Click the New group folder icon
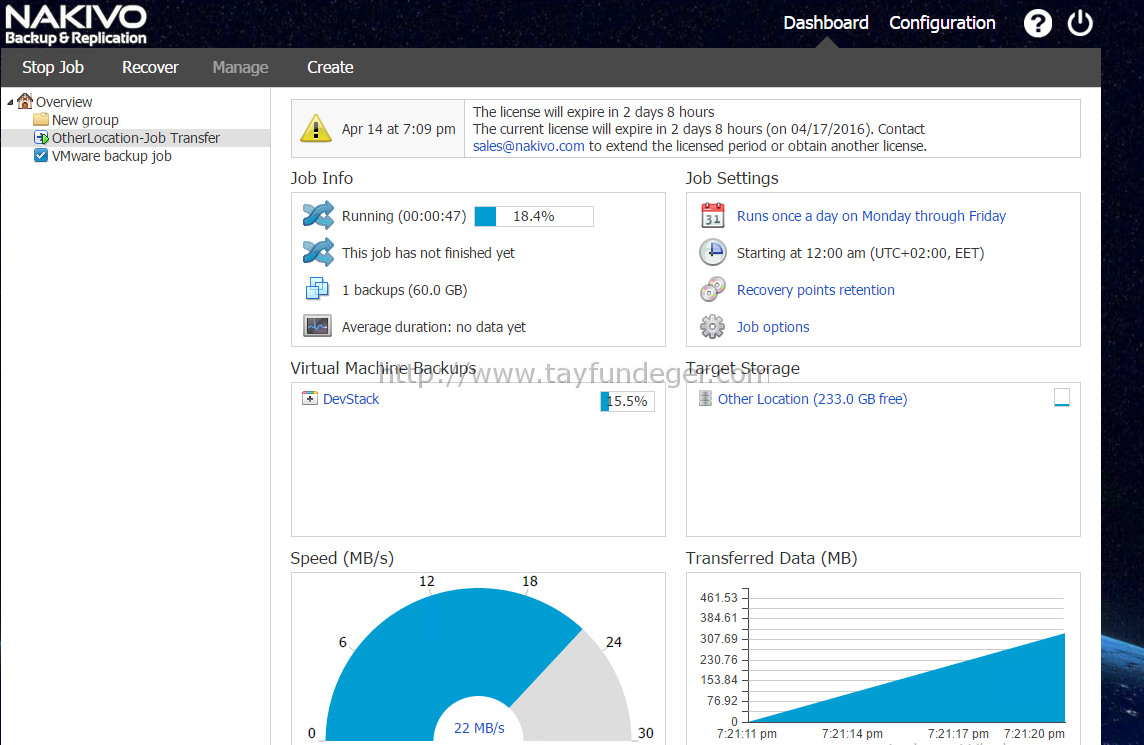This screenshot has height=745, width=1144. pyautogui.click(x=41, y=119)
